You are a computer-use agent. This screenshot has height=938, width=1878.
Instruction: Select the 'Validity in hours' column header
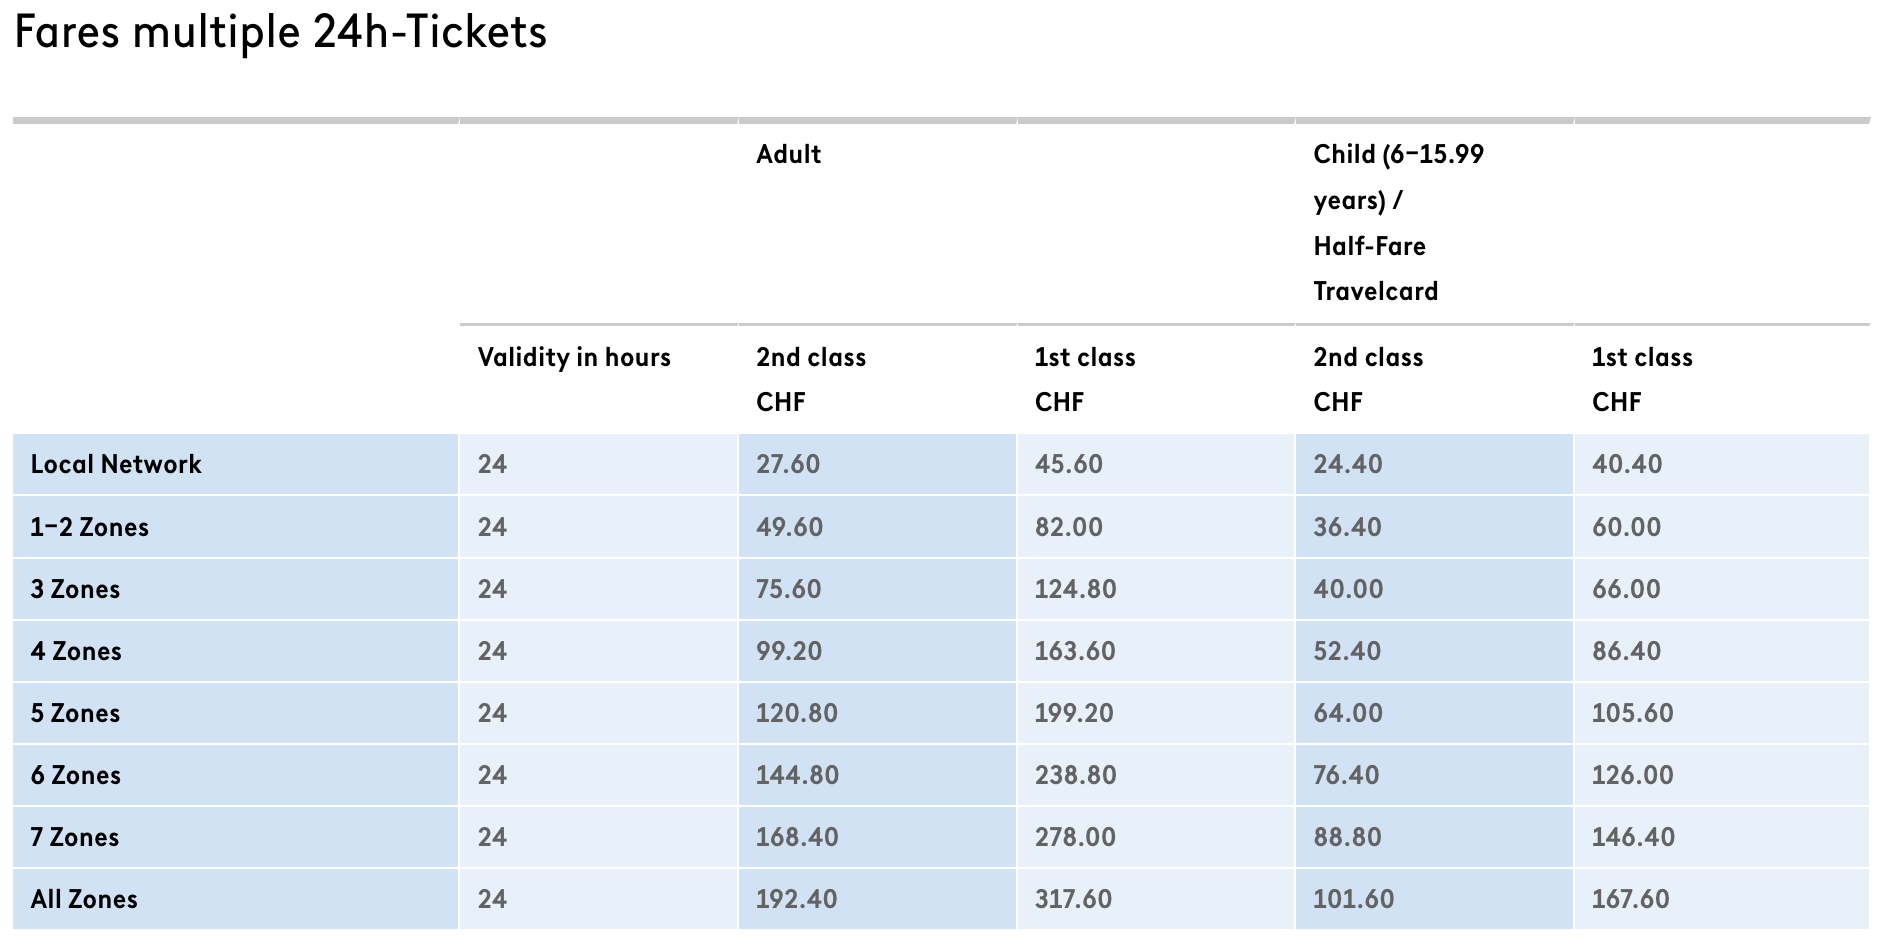pos(574,357)
